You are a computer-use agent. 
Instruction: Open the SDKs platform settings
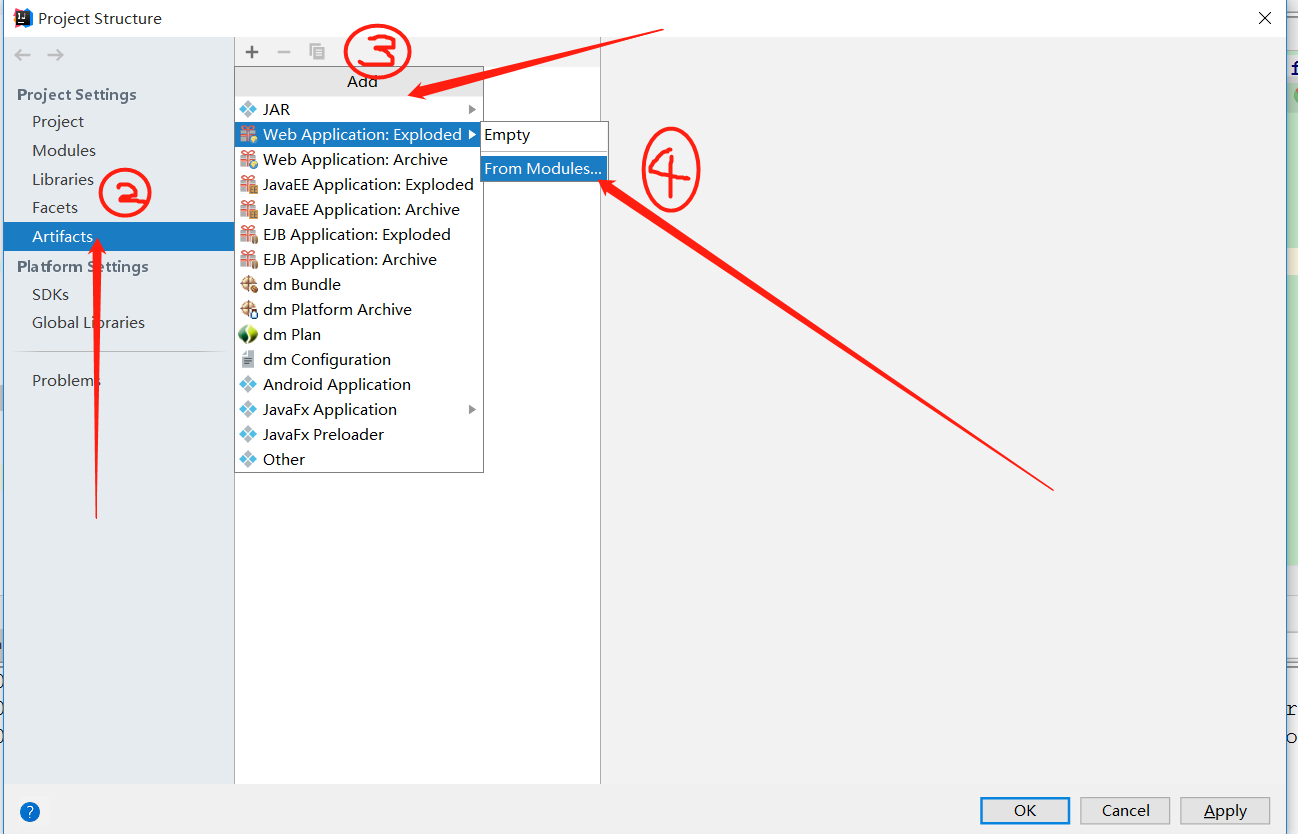tap(50, 295)
